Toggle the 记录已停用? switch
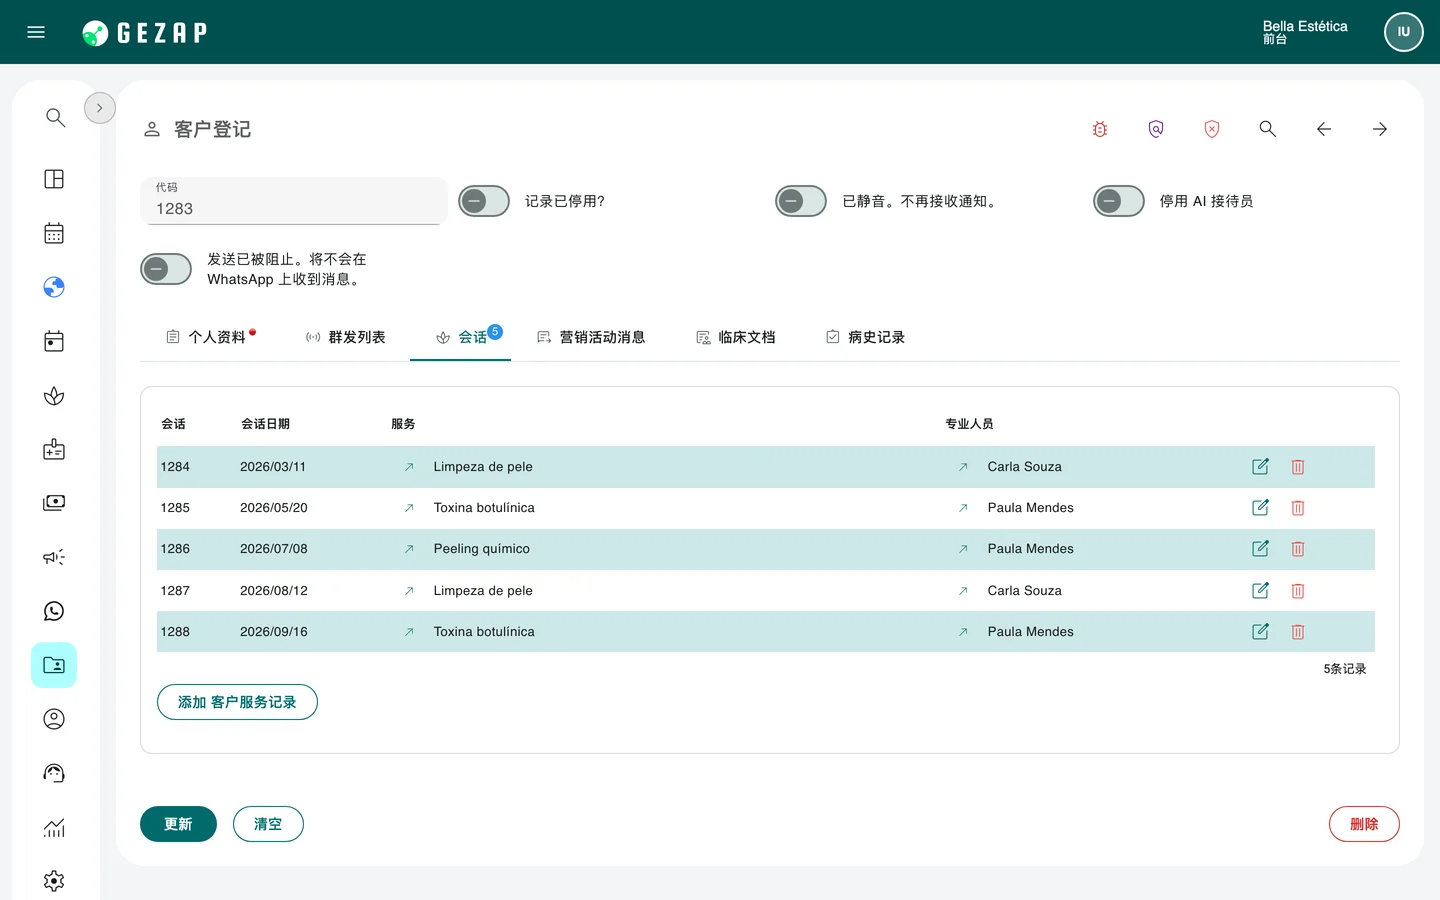This screenshot has height=900, width=1440. [x=484, y=201]
